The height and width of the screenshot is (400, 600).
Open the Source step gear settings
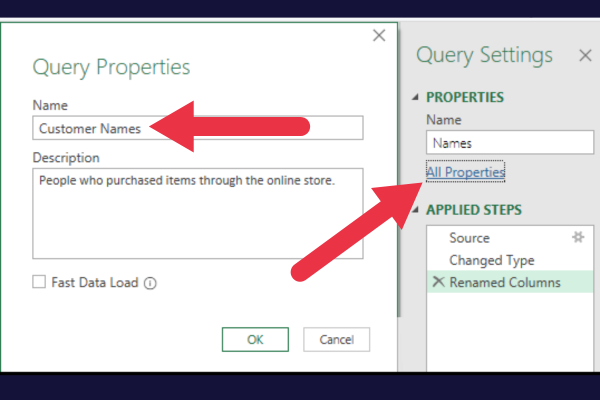[578, 237]
